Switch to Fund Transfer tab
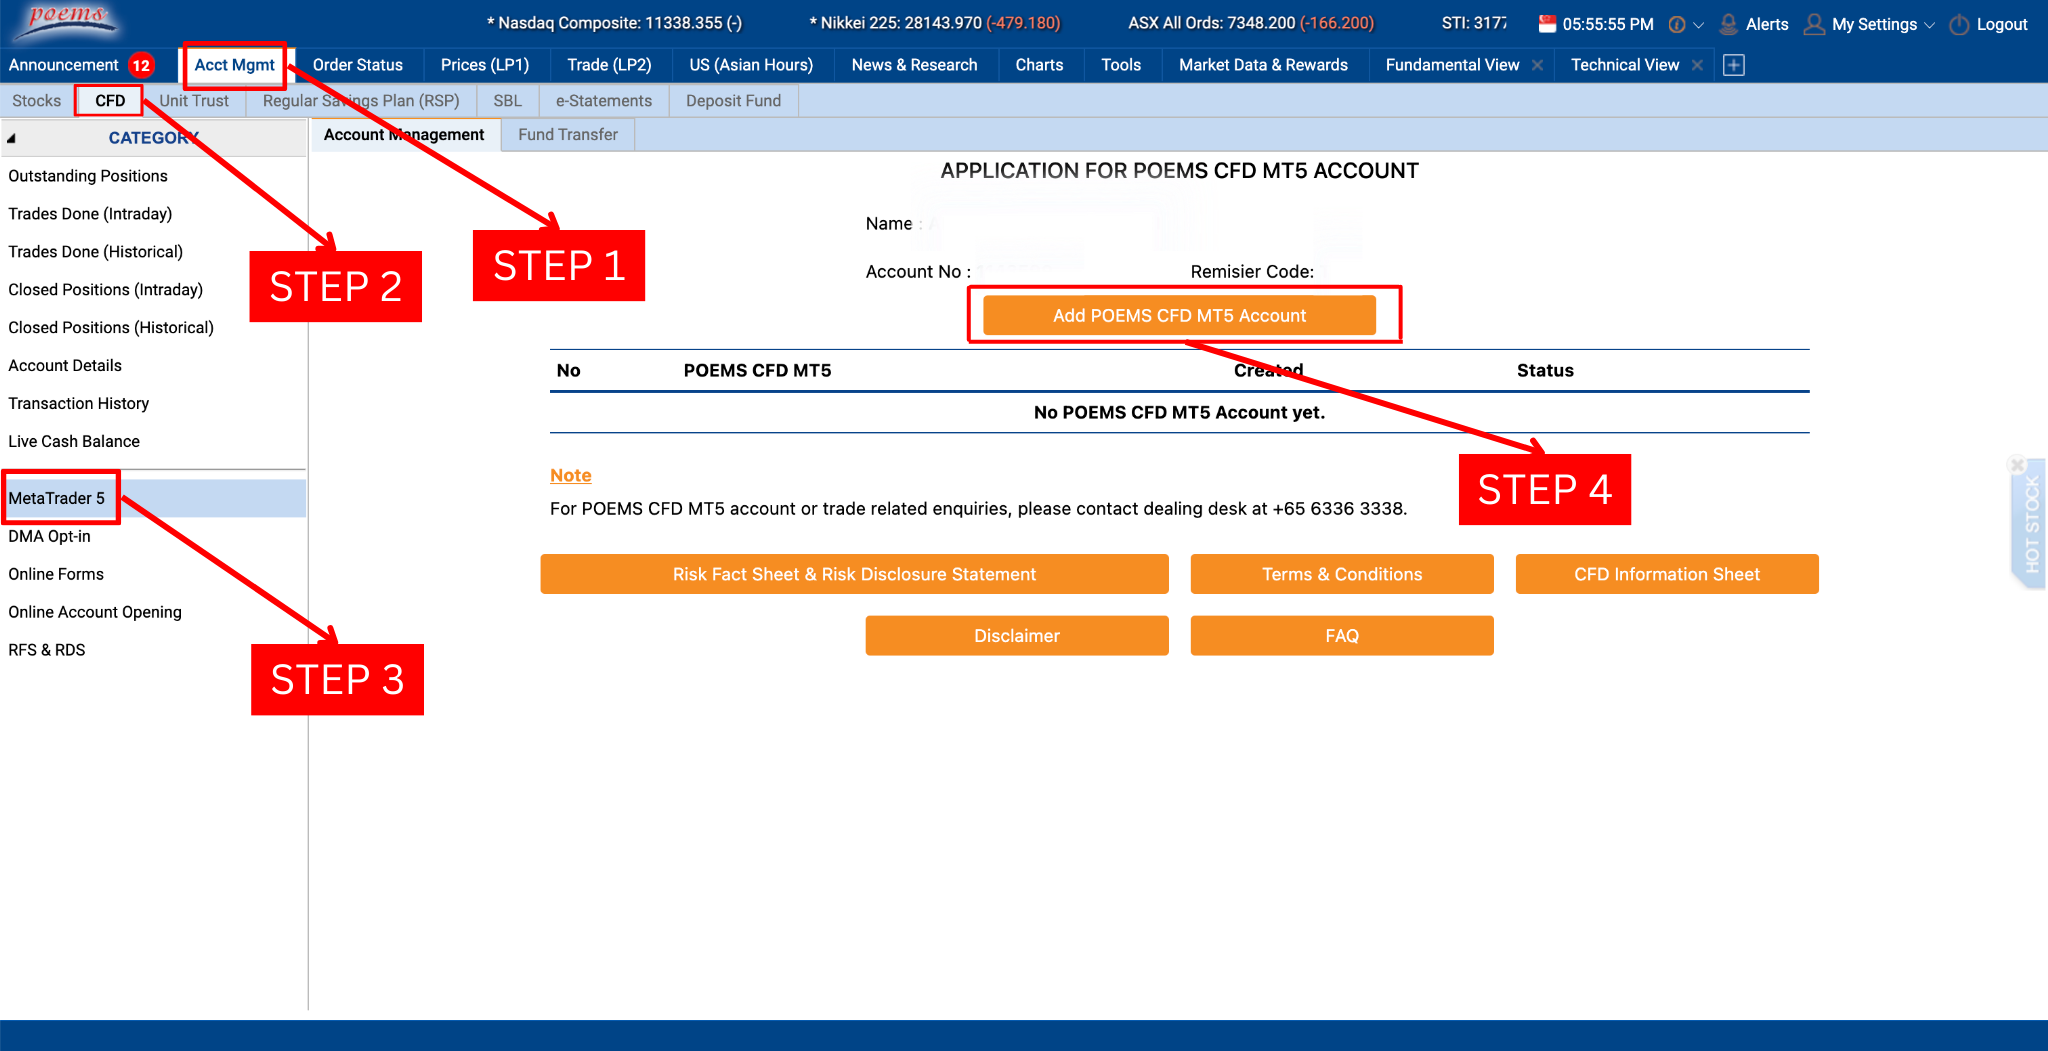The height and width of the screenshot is (1051, 2048). (568, 135)
